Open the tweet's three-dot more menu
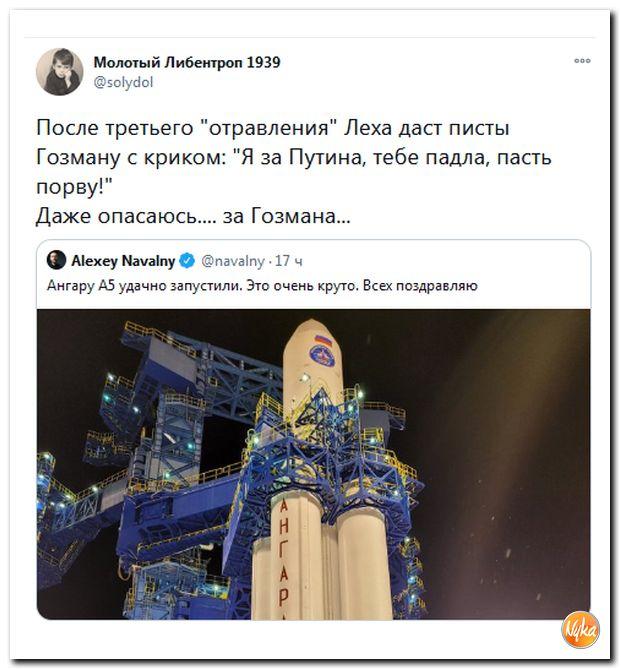Image resolution: width=621 pixels, height=670 pixels. pos(582,61)
